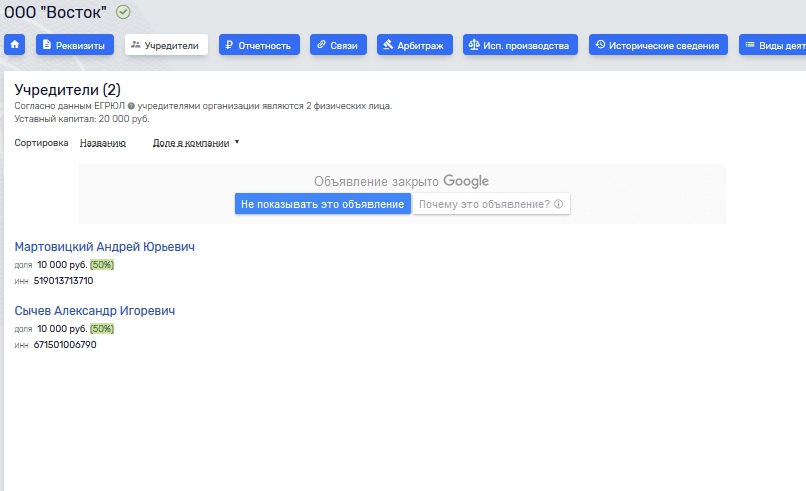This screenshot has width=806, height=491.
Task: Sort founders by Названию
Action: 103,143
